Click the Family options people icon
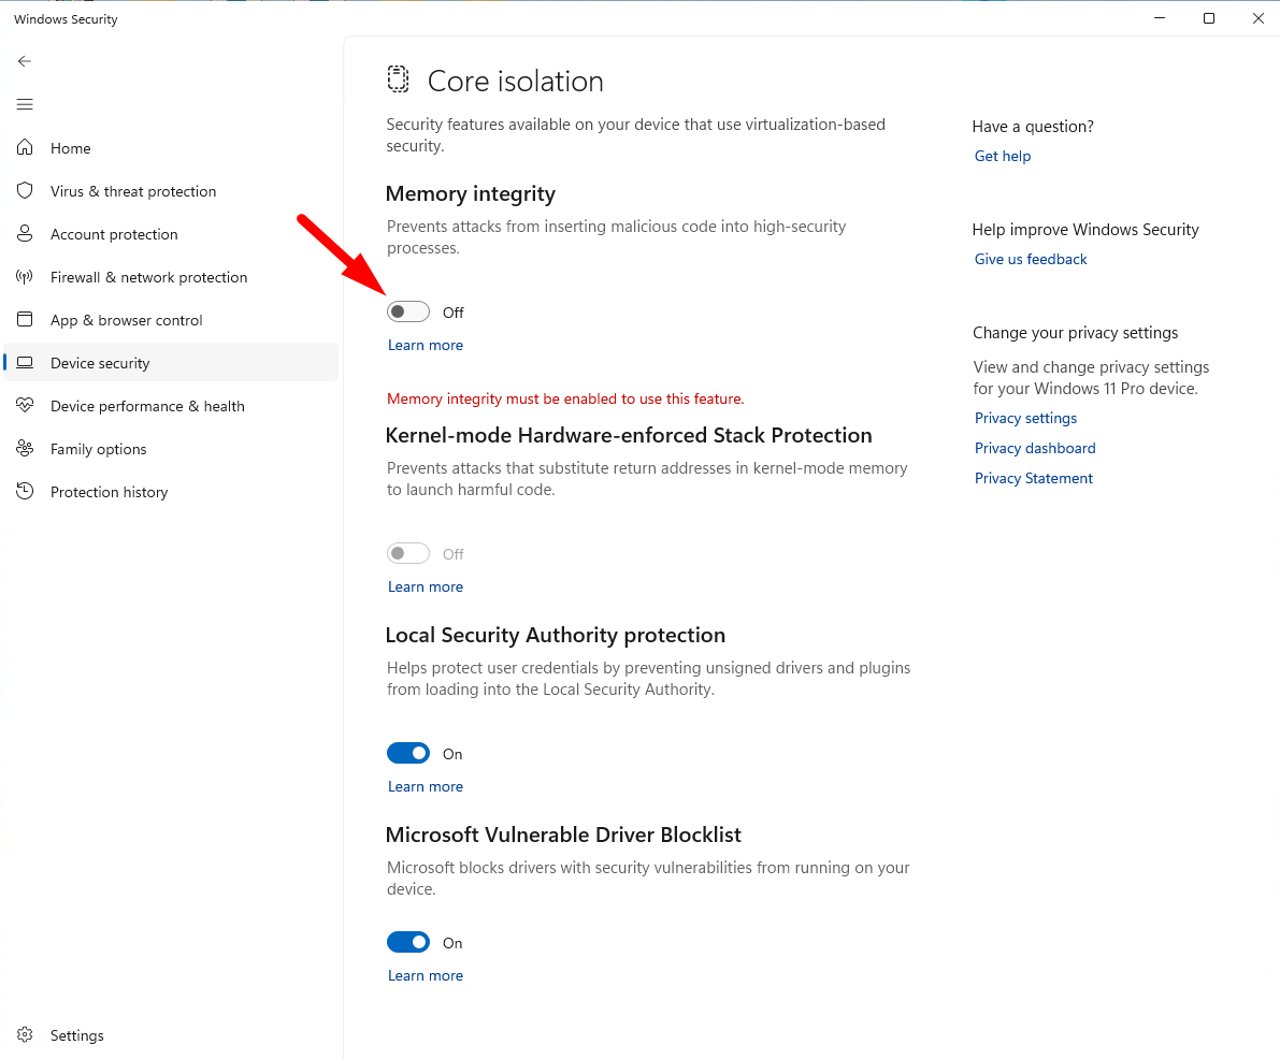 point(25,448)
